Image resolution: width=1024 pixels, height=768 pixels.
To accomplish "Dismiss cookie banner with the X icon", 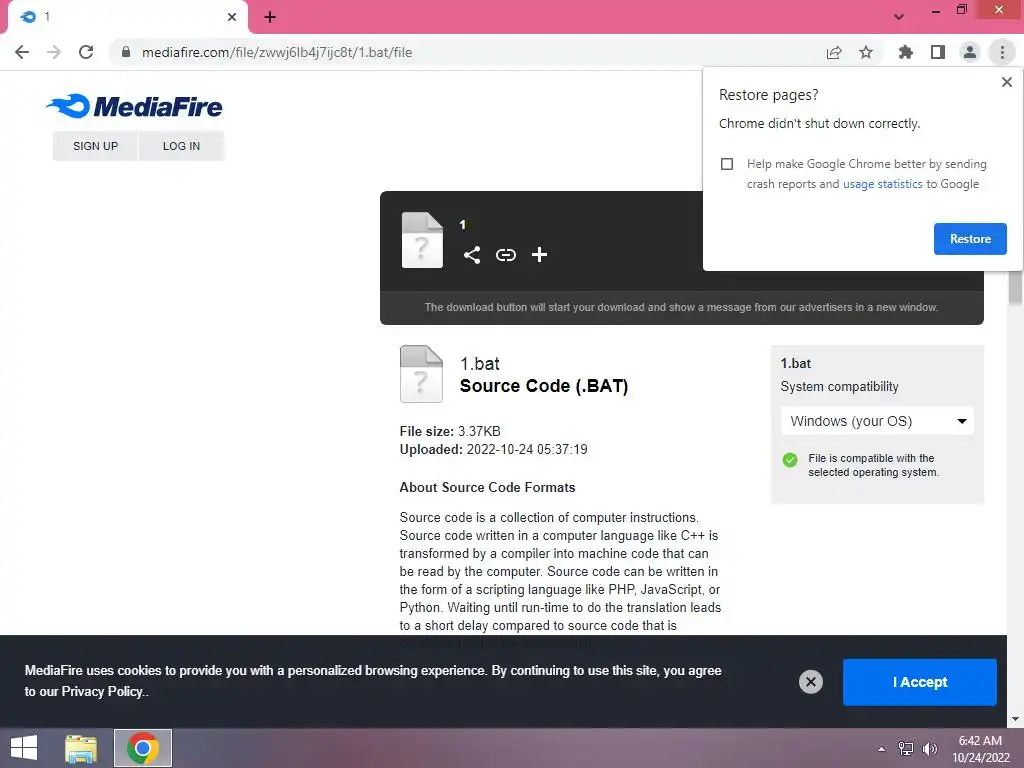I will 810,682.
